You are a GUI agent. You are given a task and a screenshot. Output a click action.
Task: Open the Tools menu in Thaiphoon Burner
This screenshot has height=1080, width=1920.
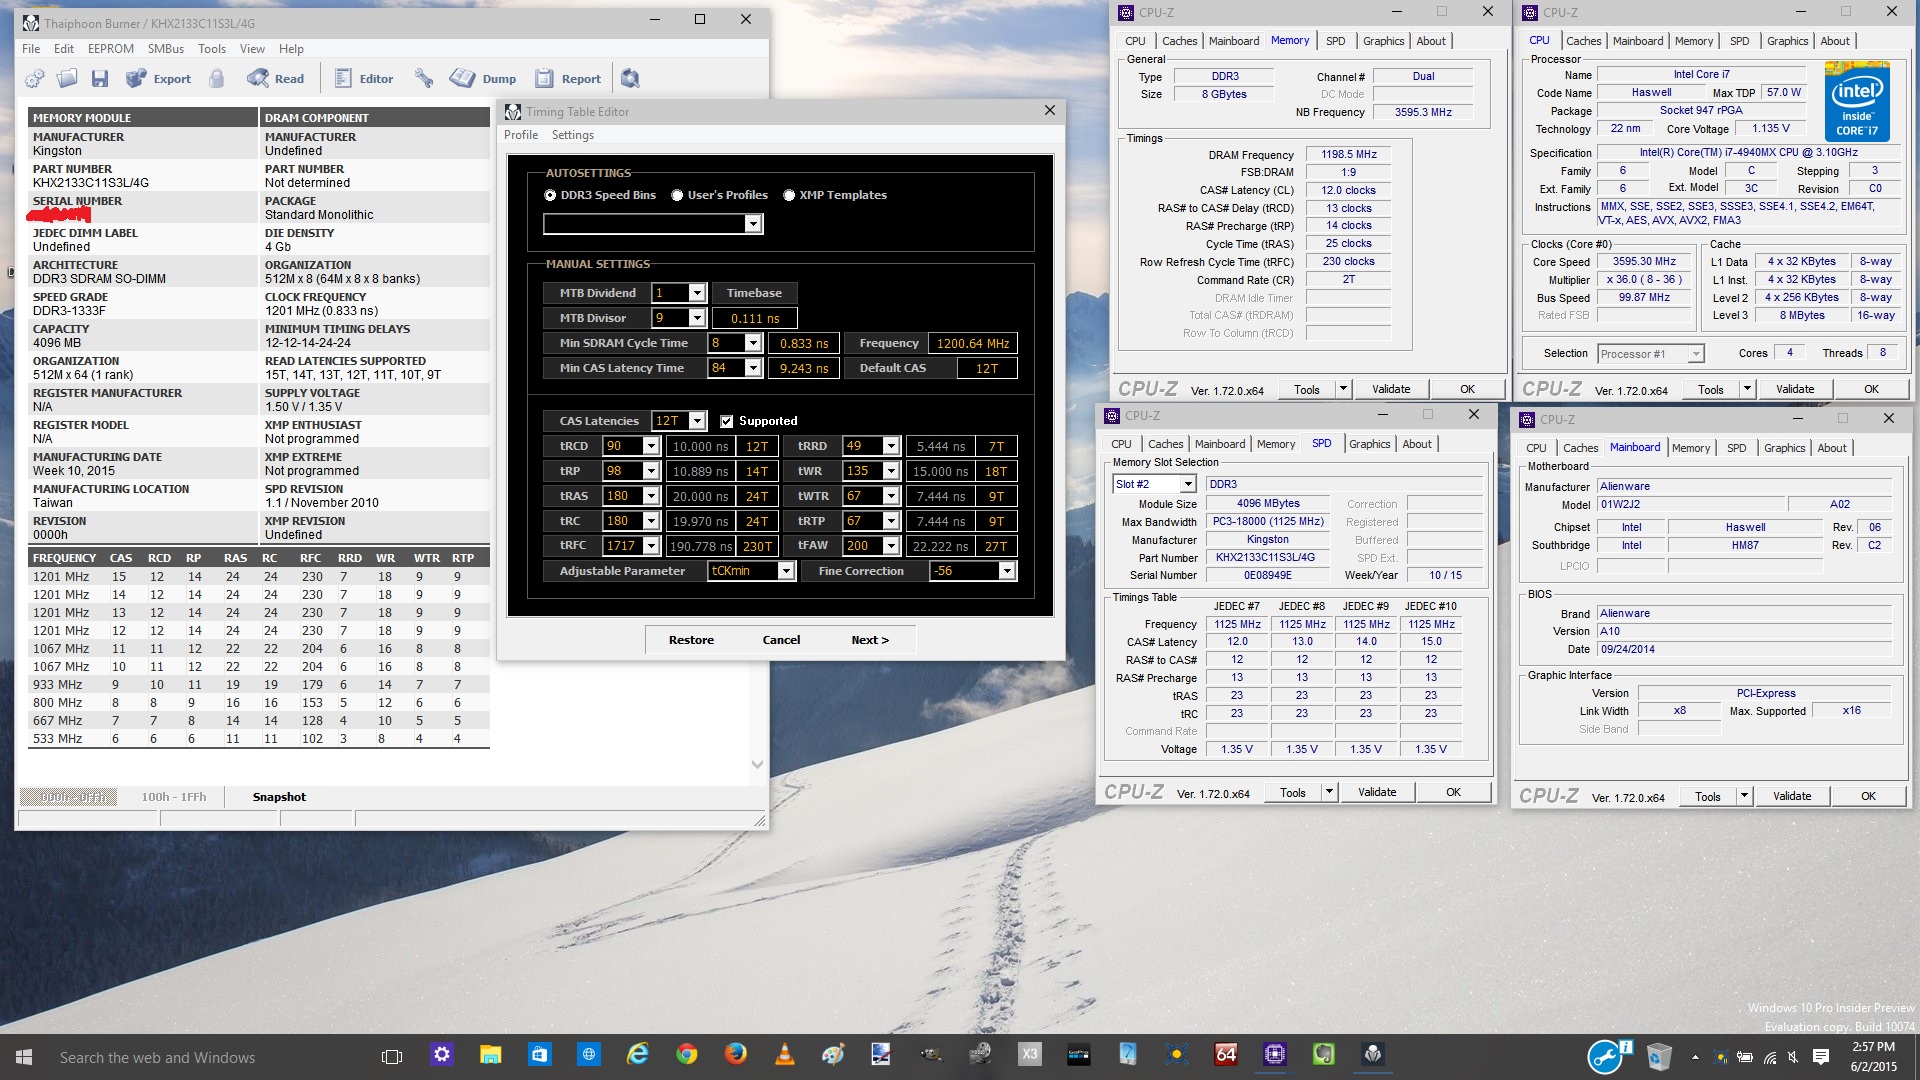click(212, 48)
